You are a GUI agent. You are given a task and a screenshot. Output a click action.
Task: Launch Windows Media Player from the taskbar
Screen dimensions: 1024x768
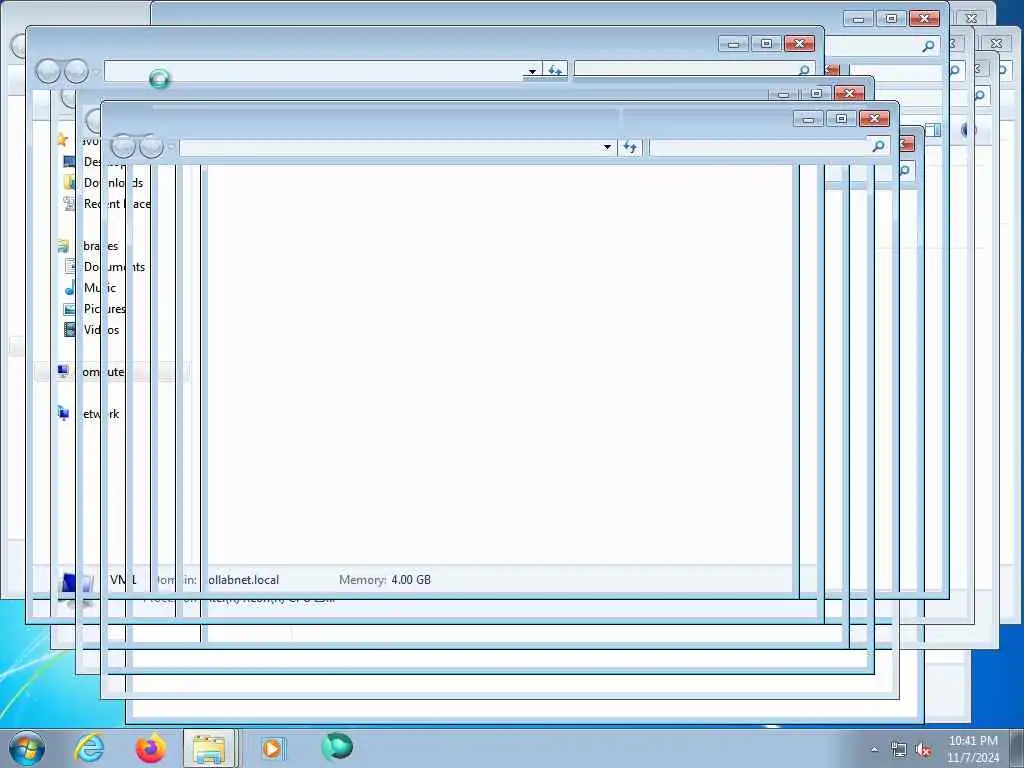272,748
